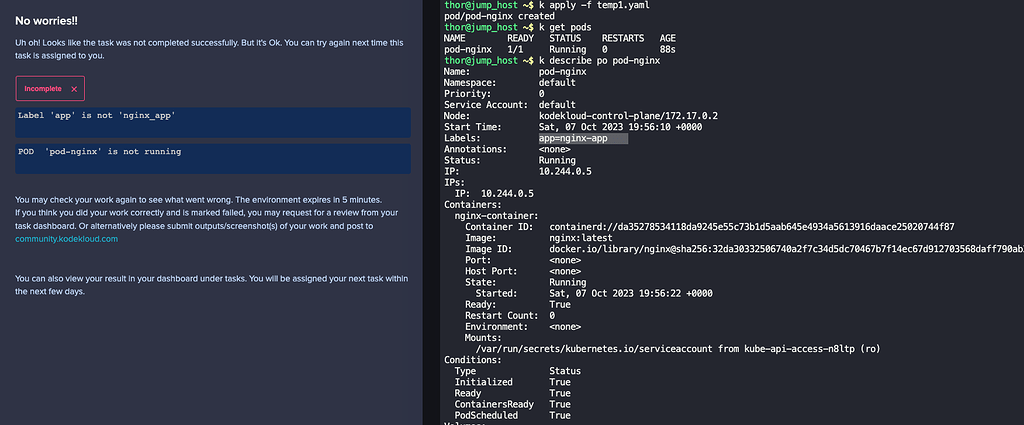The width and height of the screenshot is (1024, 425).
Task: Click the nginx-container name line
Action: coord(497,215)
